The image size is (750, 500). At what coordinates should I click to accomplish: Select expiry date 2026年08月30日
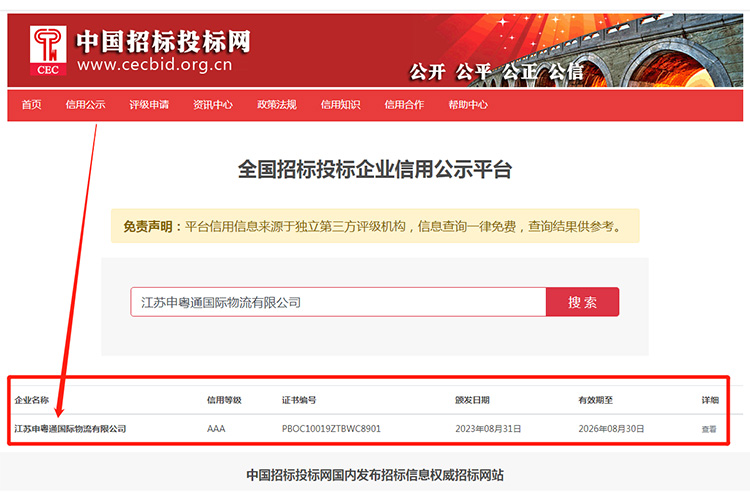[x=611, y=429]
